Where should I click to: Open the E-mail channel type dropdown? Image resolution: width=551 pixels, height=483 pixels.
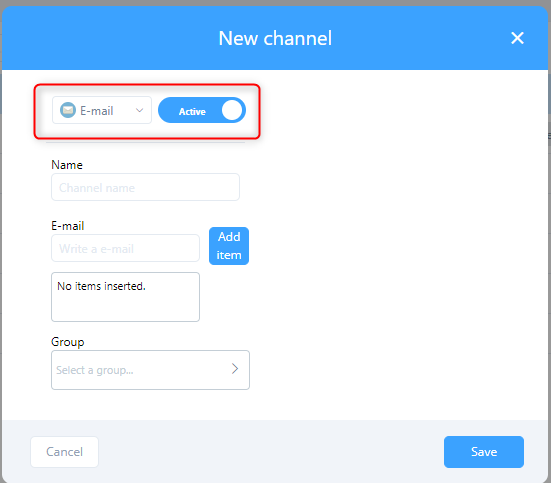[x=102, y=110]
